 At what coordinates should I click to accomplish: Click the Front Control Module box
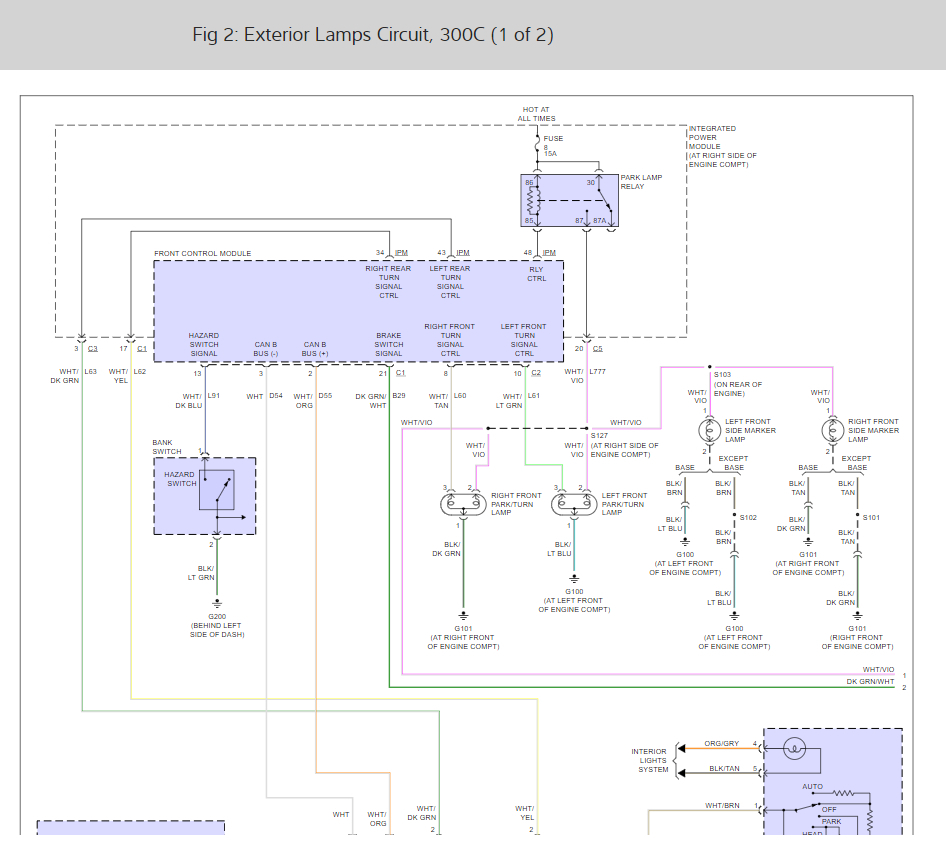[358, 311]
